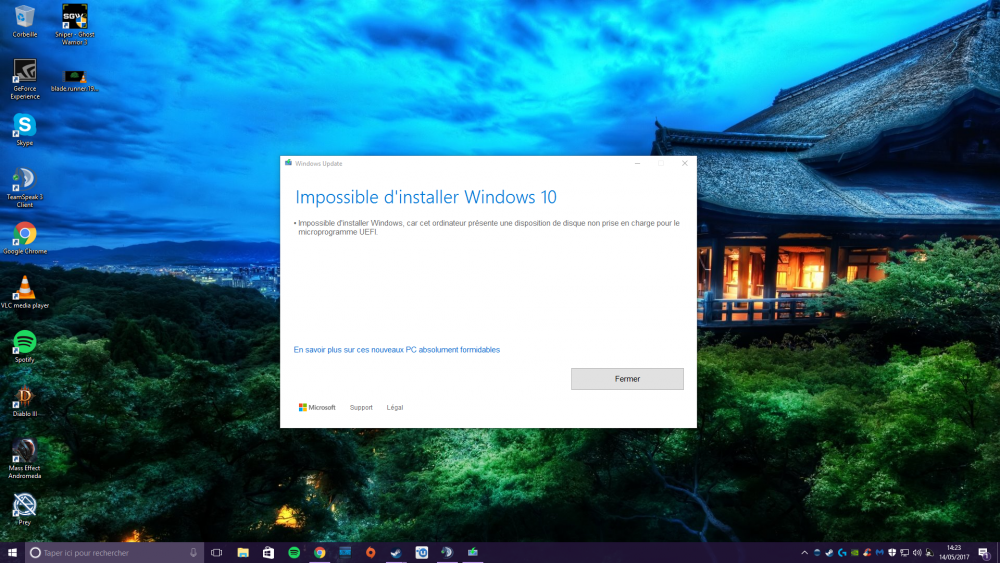Screen dimensions: 1000x563
Task: Open the Légal link in dialog footer
Action: (x=395, y=407)
